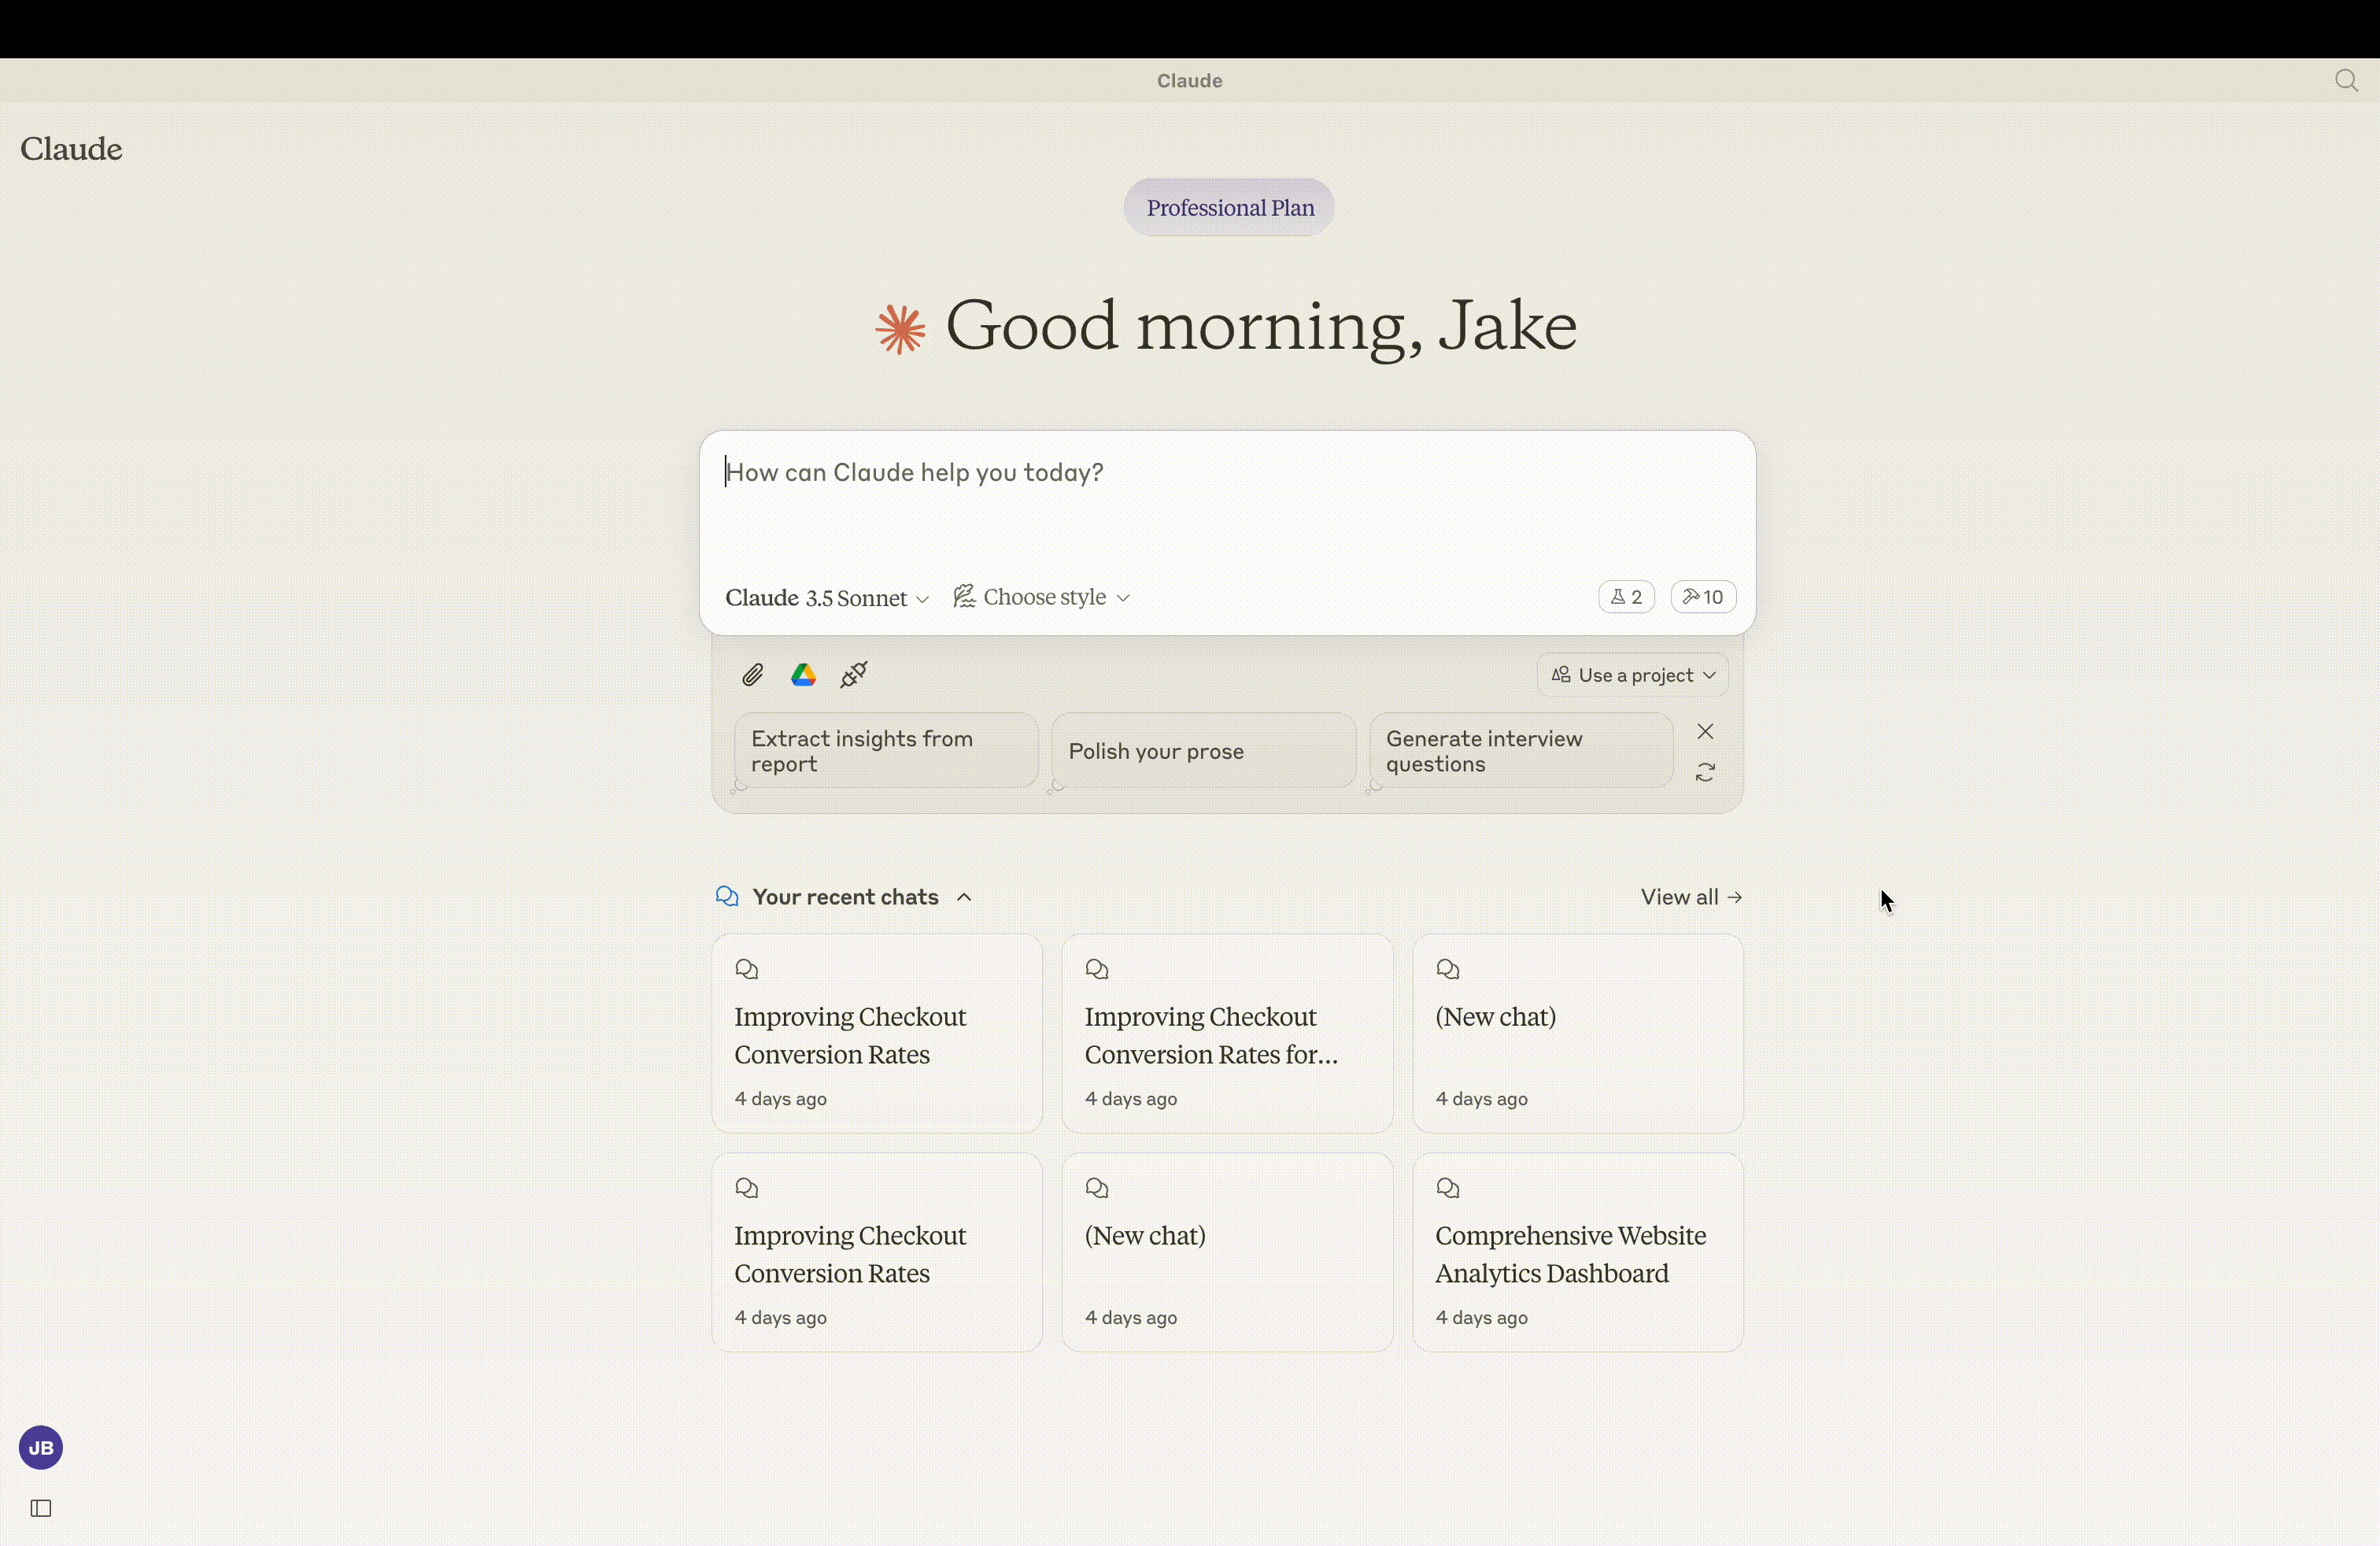Select the Extract insights from report suggestion

coord(885,751)
